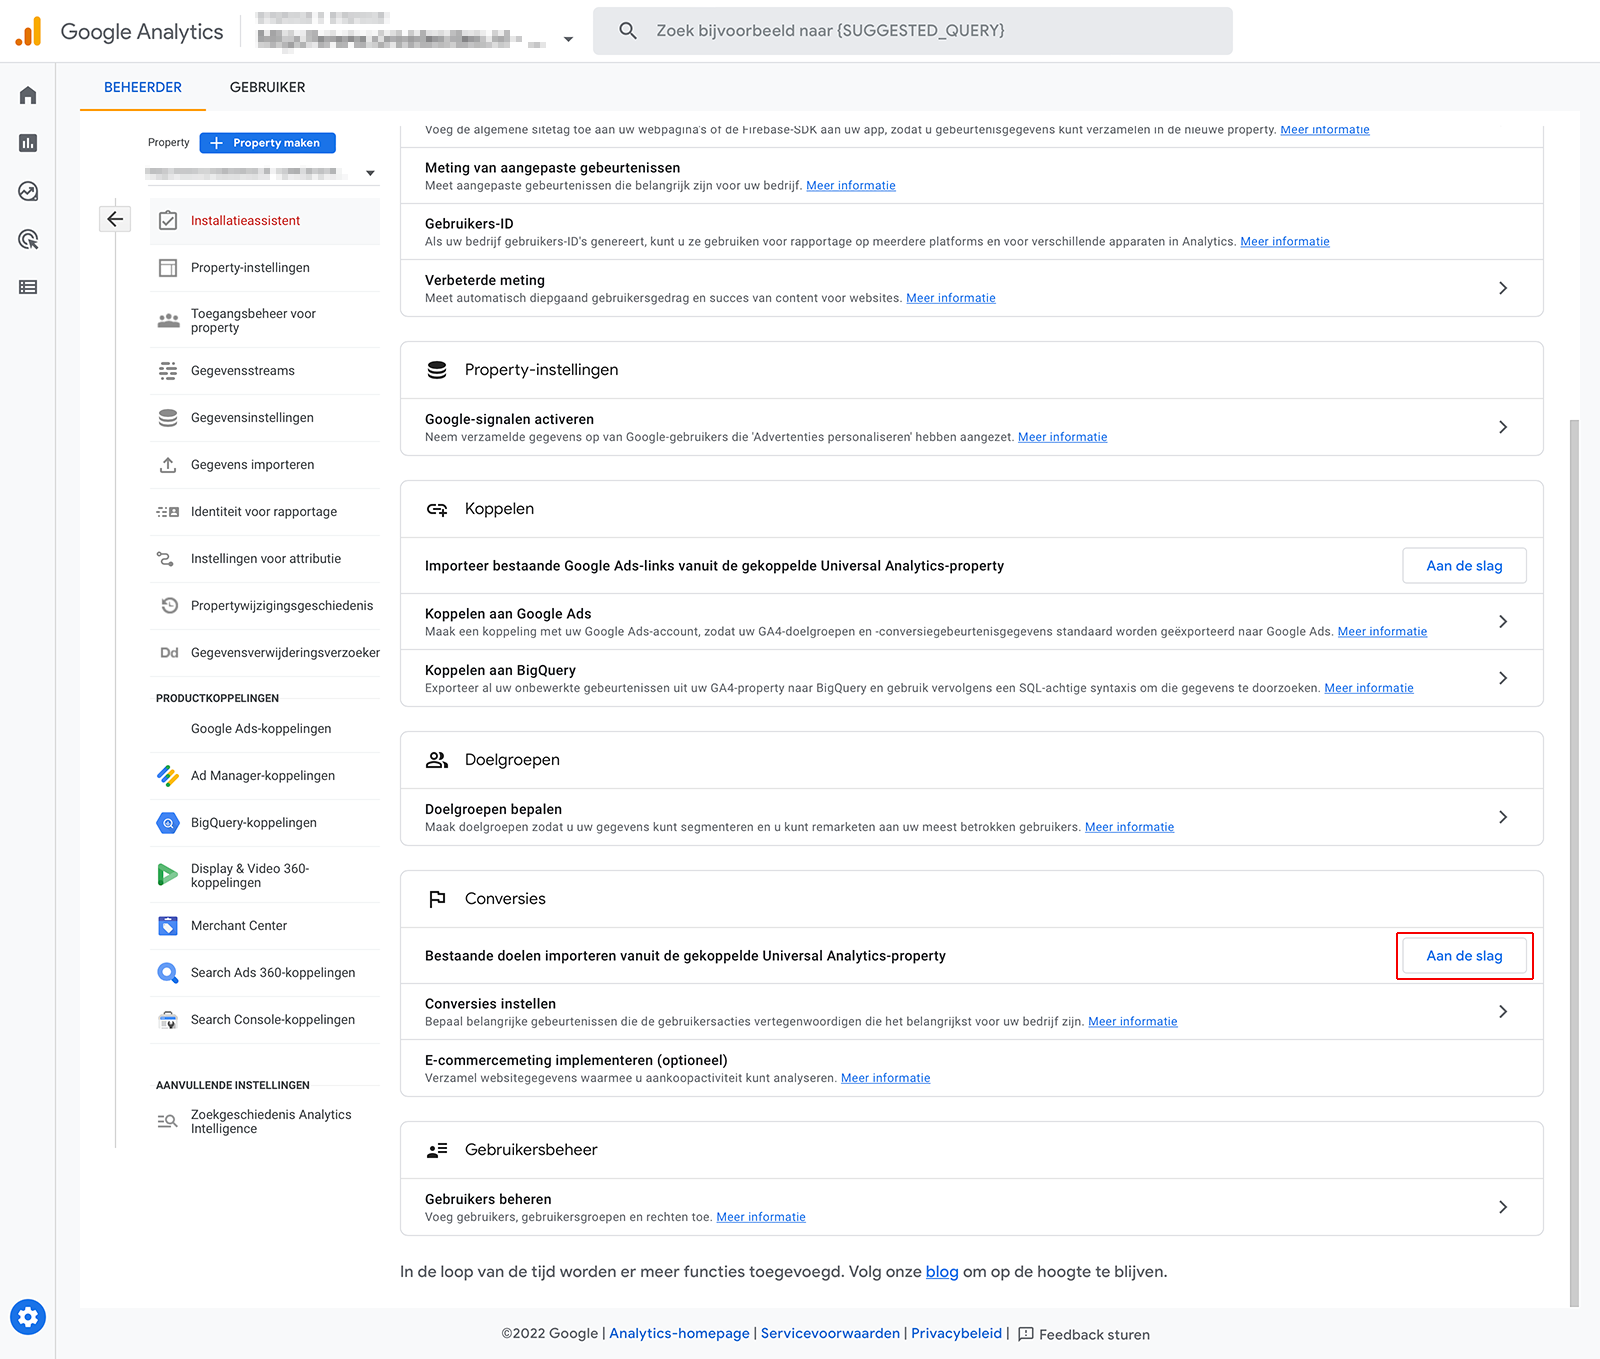This screenshot has height=1359, width=1600.
Task: Click Aan de slag for doelen importeren
Action: click(x=1464, y=956)
